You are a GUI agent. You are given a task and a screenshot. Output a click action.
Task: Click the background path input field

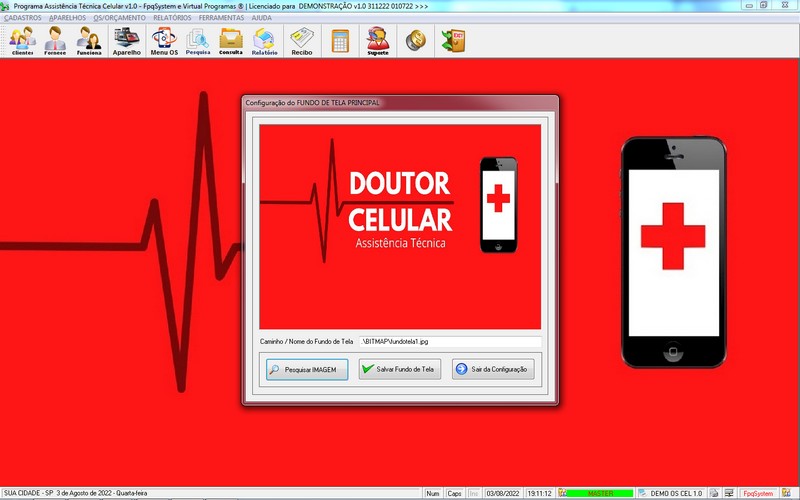click(x=450, y=341)
